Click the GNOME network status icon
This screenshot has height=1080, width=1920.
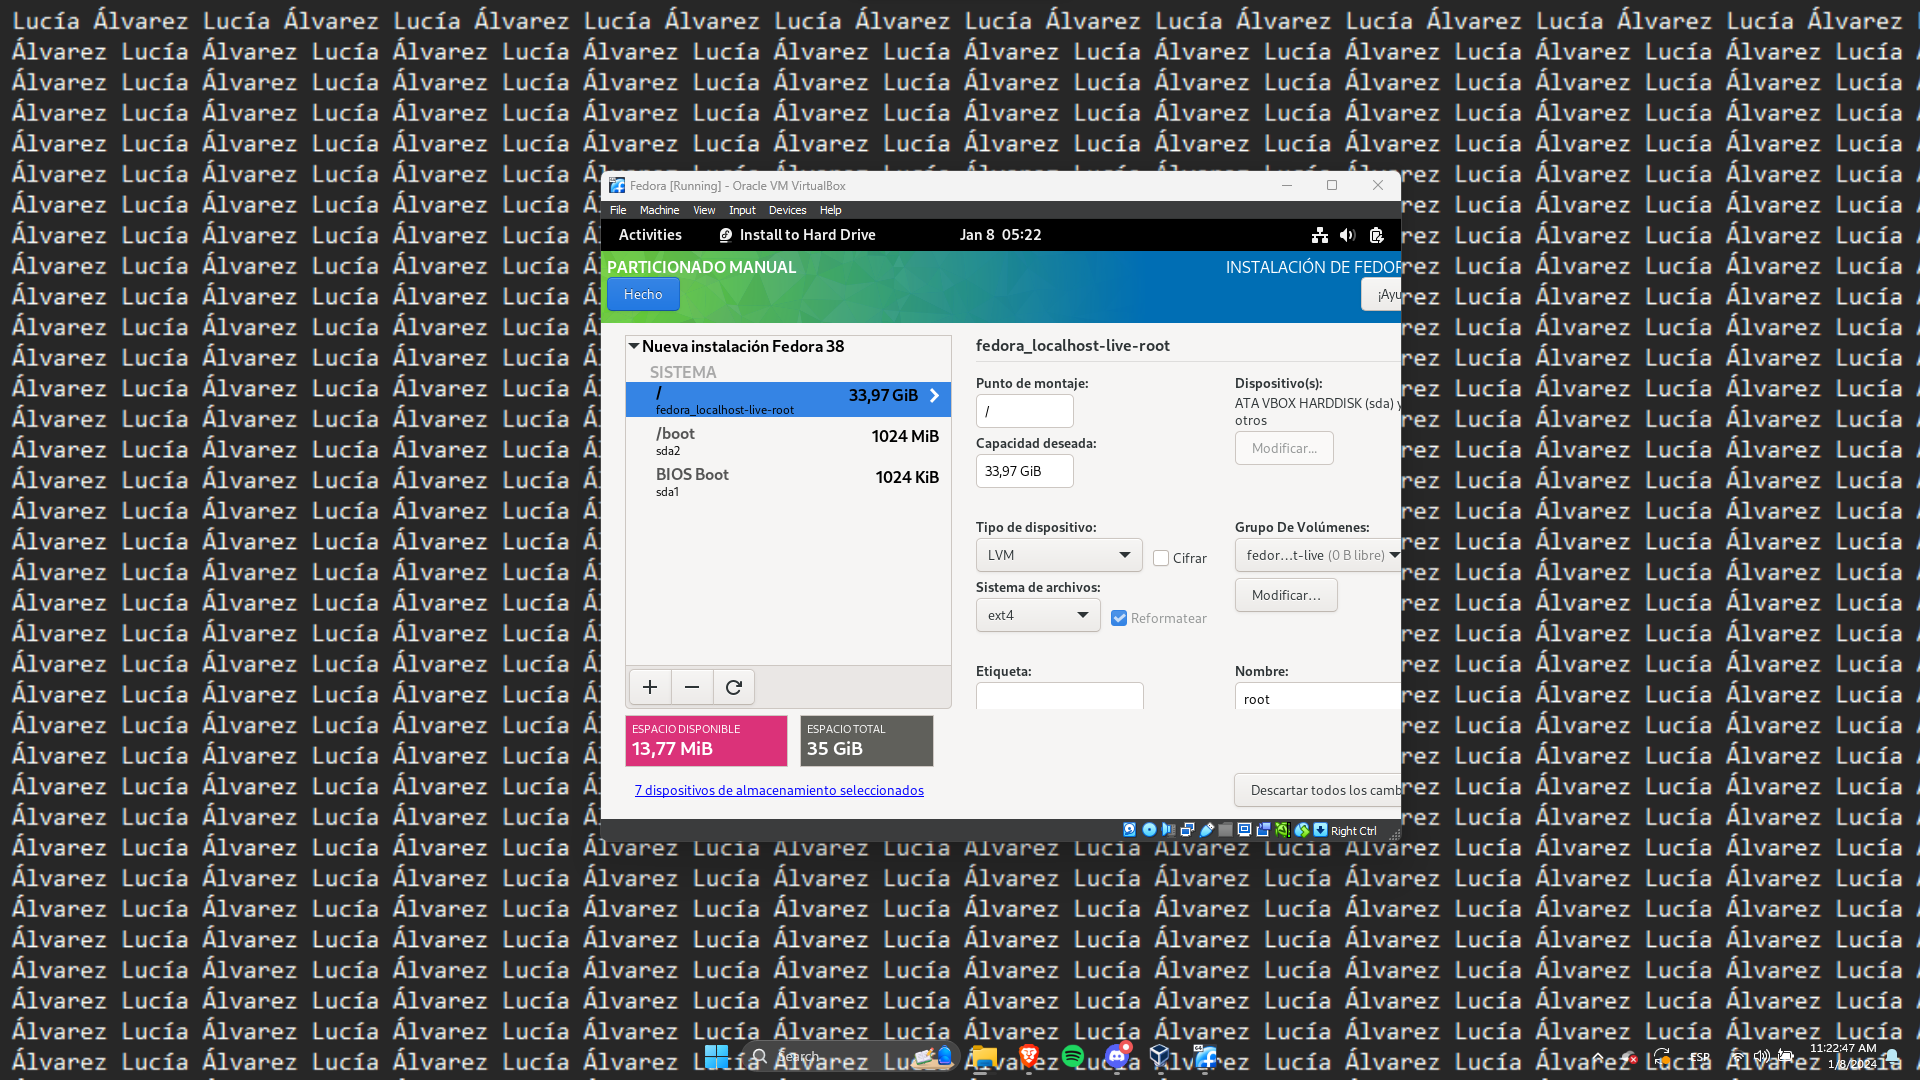(x=1320, y=235)
